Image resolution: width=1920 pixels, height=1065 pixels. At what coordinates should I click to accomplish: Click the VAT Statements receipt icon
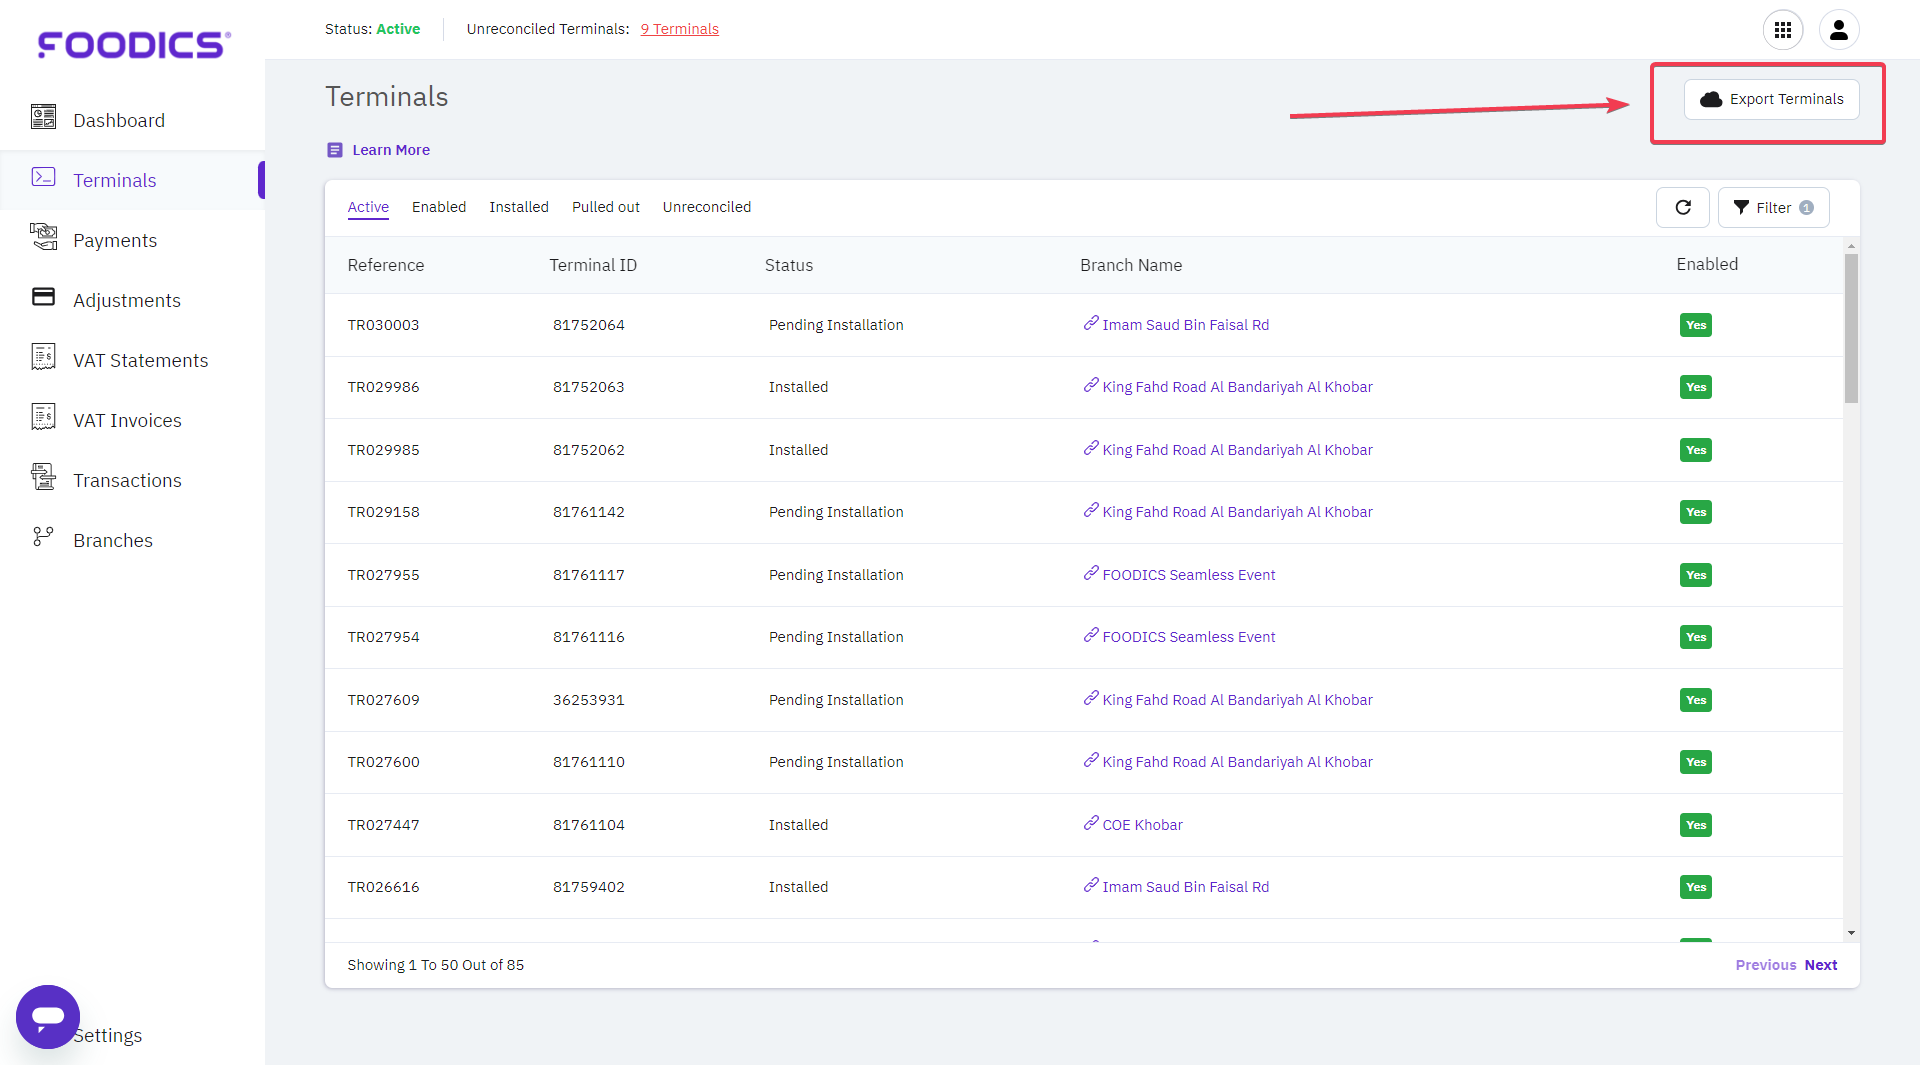pos(43,357)
